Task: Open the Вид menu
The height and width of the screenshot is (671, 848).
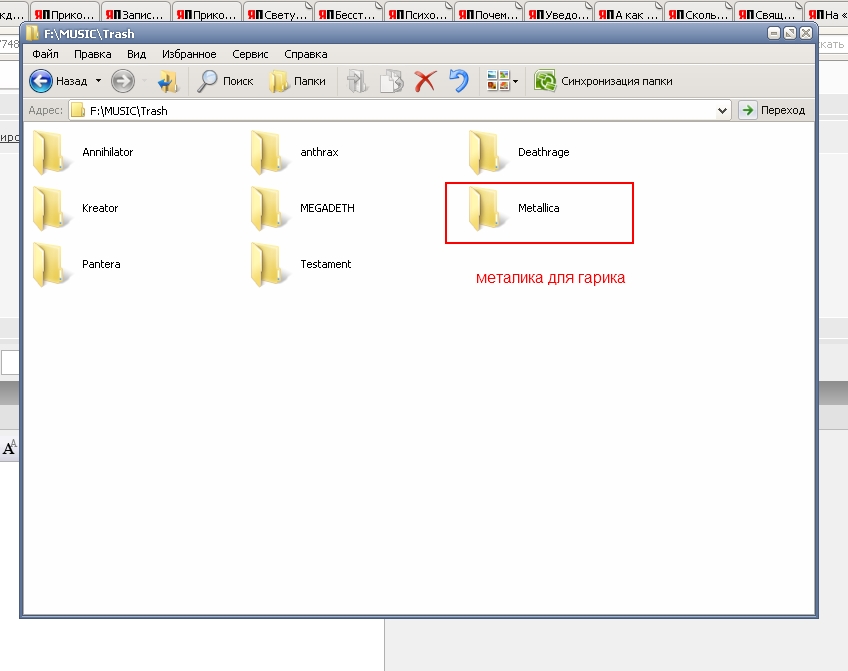Action: point(136,54)
